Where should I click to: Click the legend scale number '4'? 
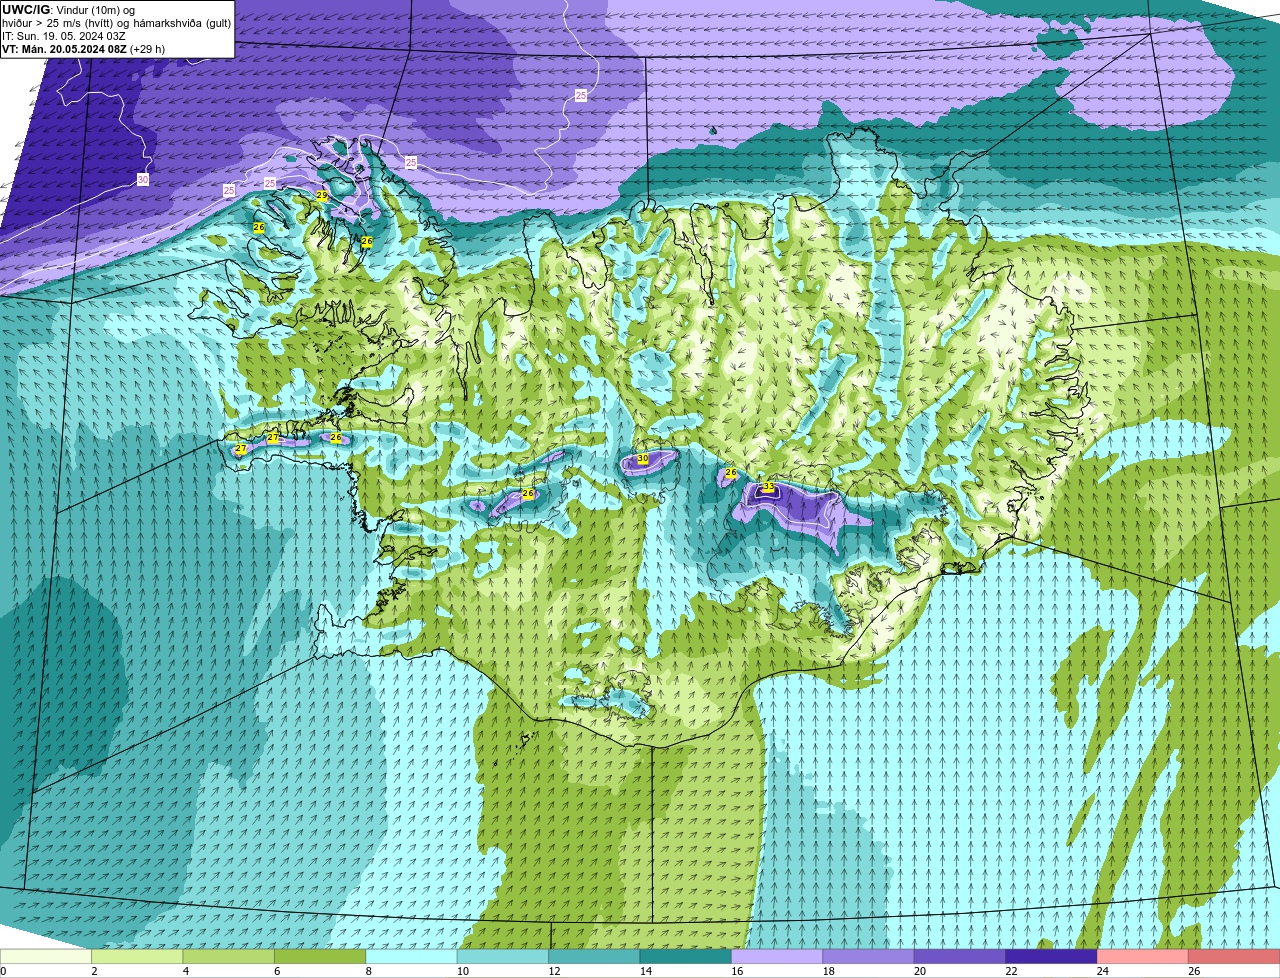[186, 971]
